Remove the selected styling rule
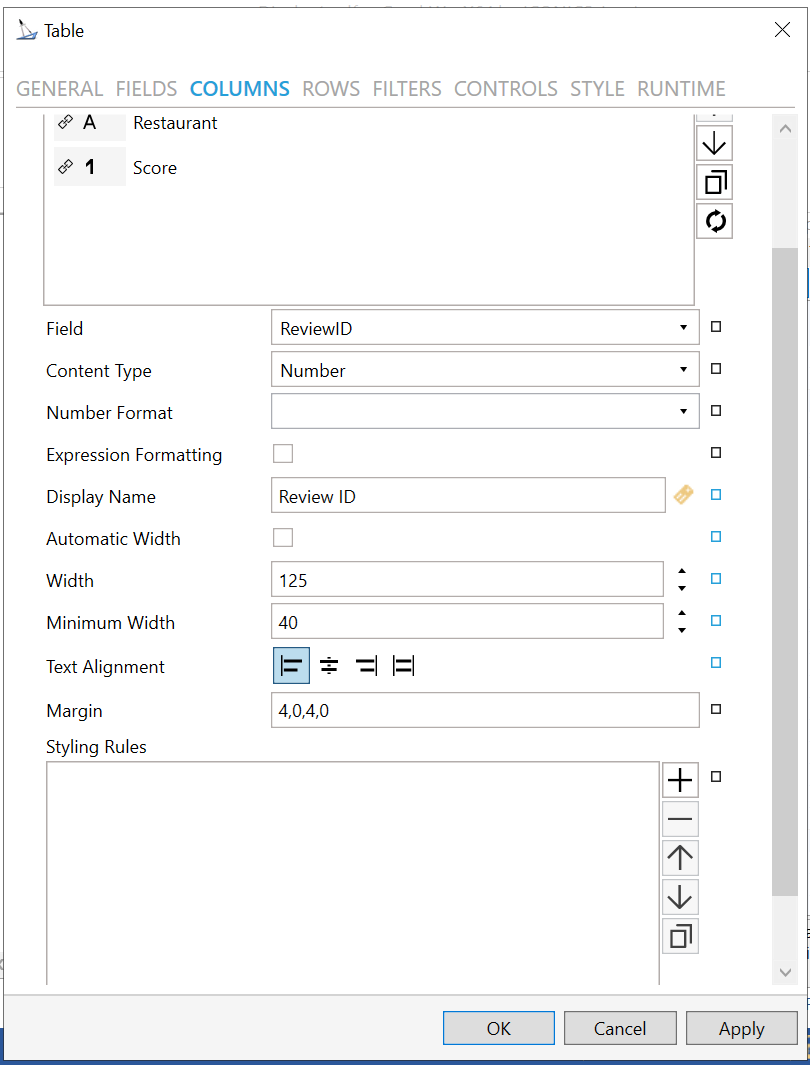Screen dimensions: 810x1065 [680, 820]
